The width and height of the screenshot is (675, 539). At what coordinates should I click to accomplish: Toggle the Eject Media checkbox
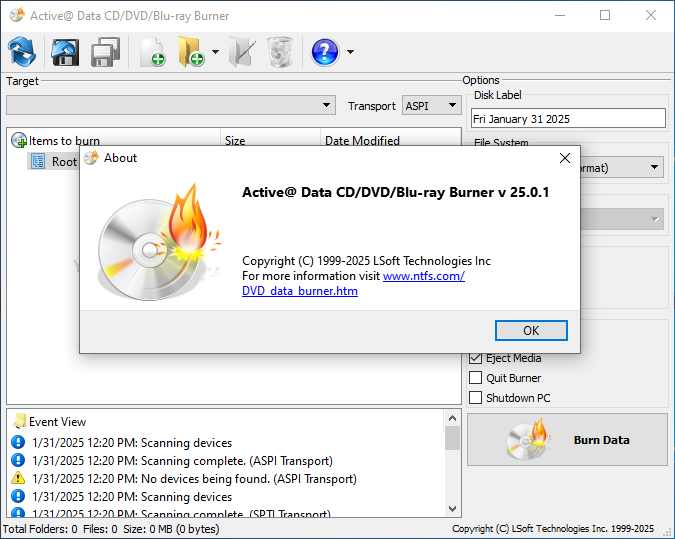coord(475,358)
